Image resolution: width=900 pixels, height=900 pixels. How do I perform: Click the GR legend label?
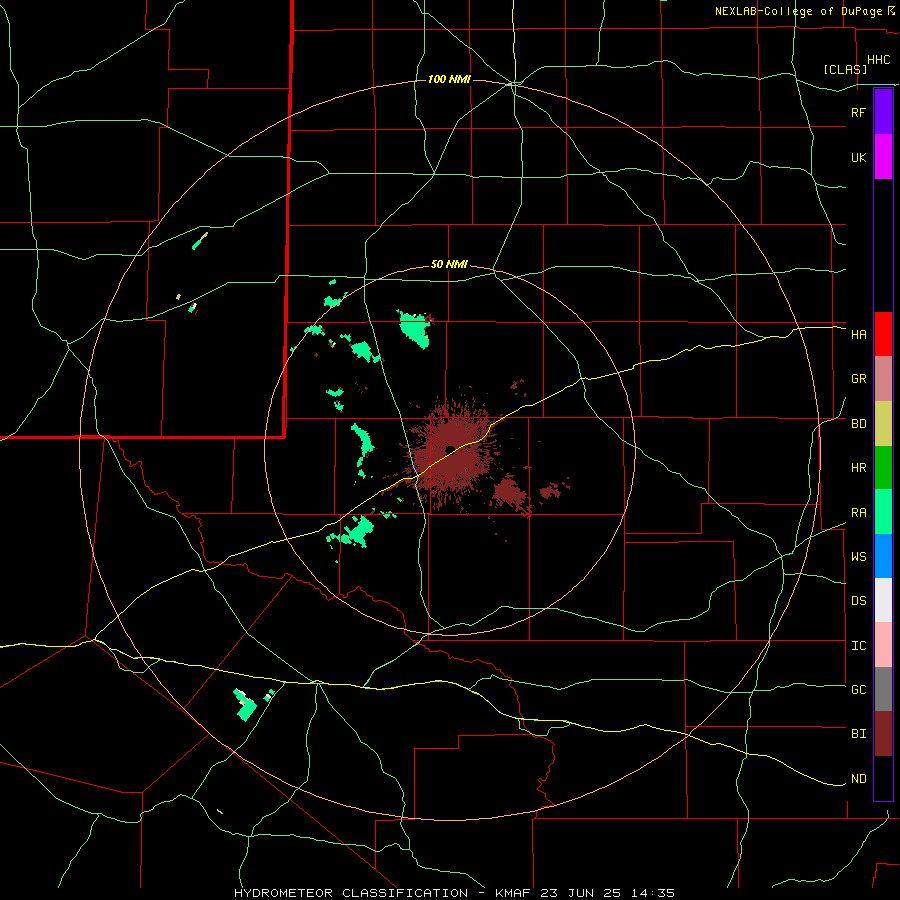click(858, 379)
